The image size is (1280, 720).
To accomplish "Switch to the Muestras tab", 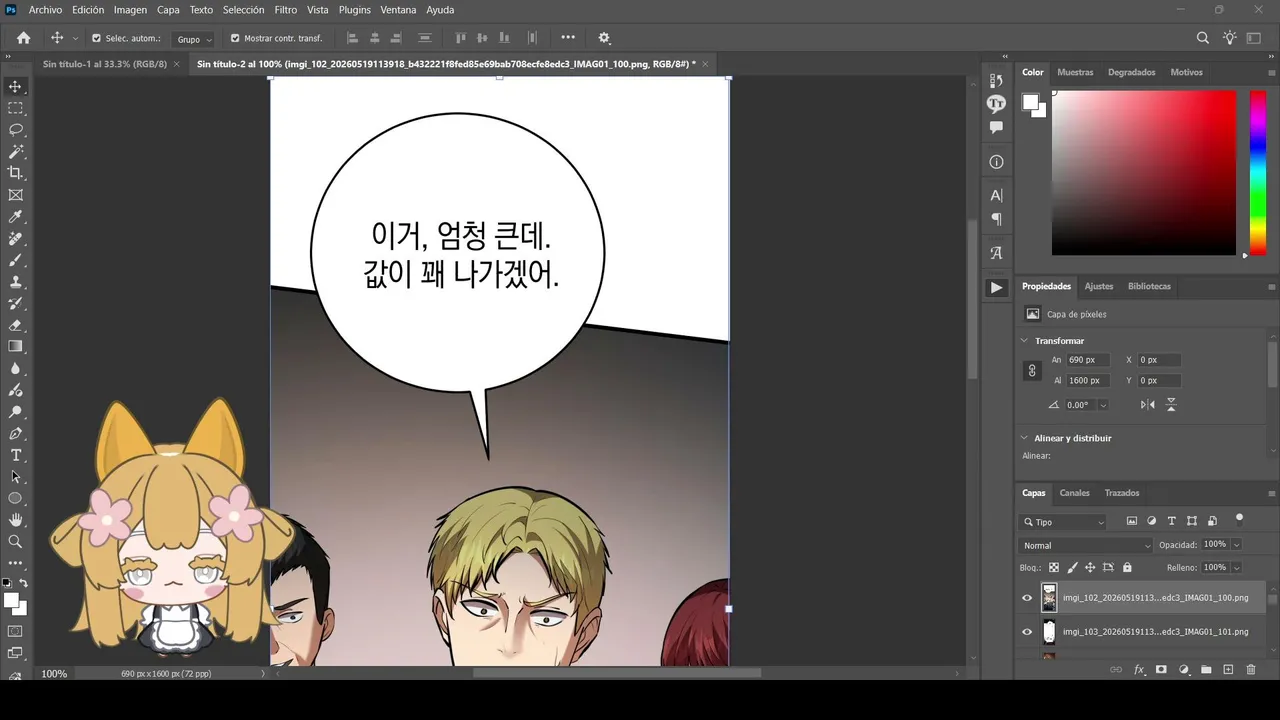I will coord(1075,72).
